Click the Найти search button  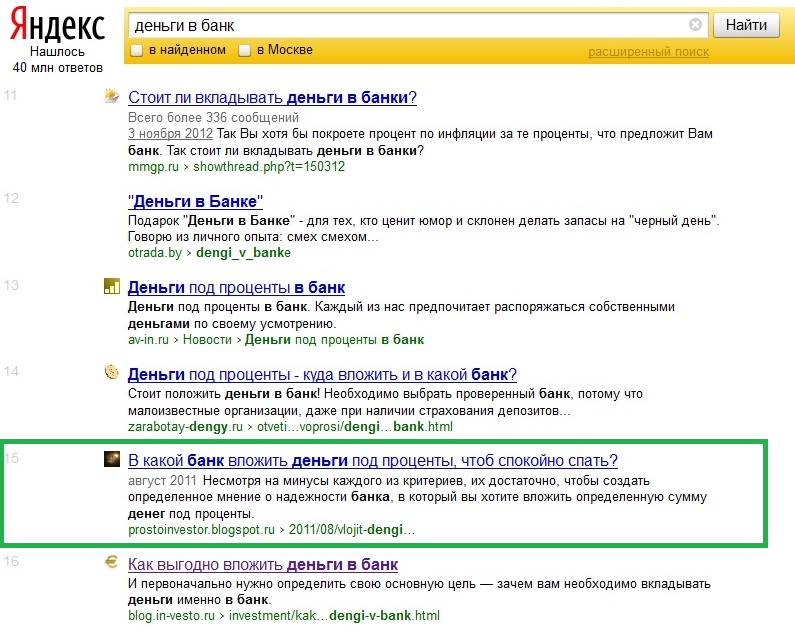click(746, 25)
